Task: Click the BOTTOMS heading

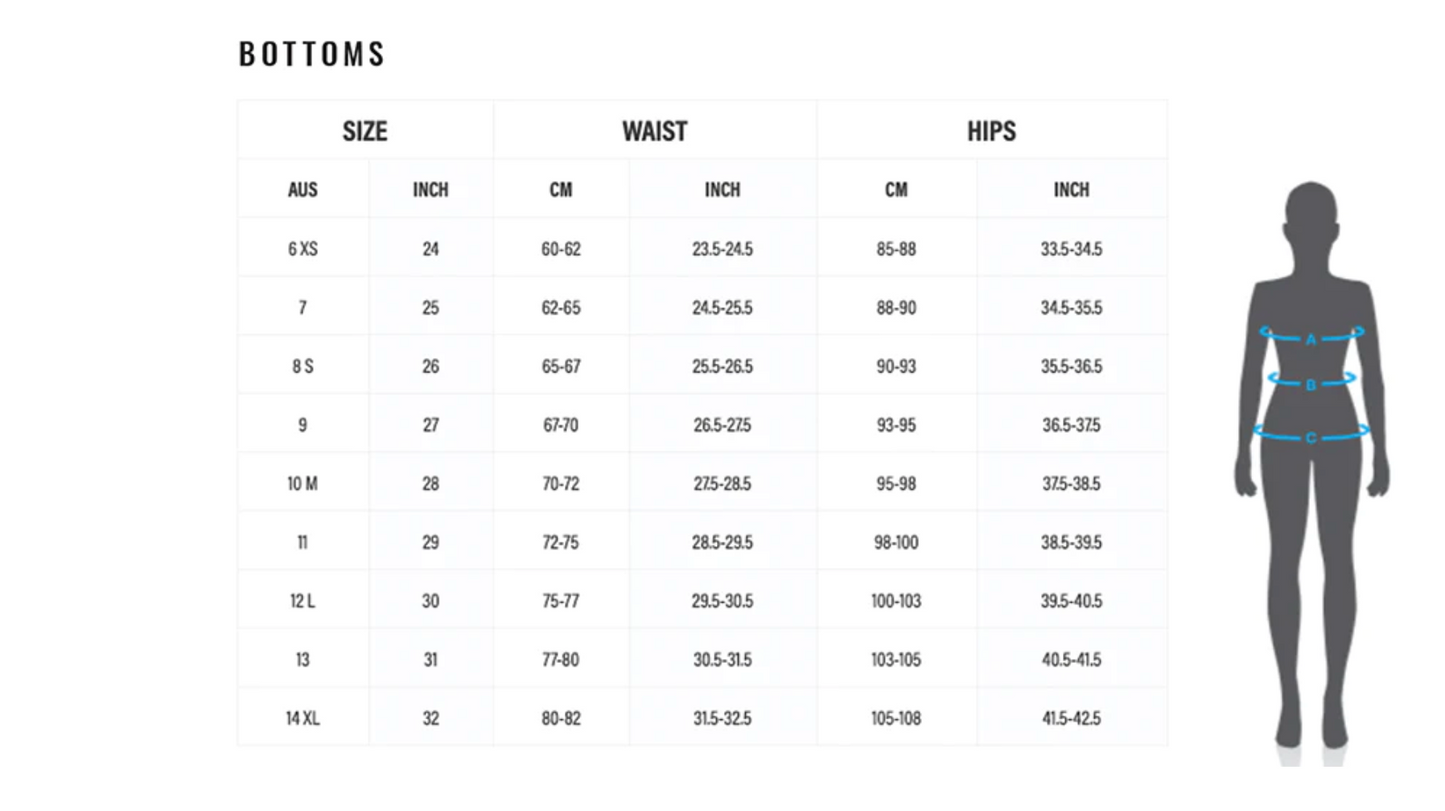Action: click(x=312, y=54)
